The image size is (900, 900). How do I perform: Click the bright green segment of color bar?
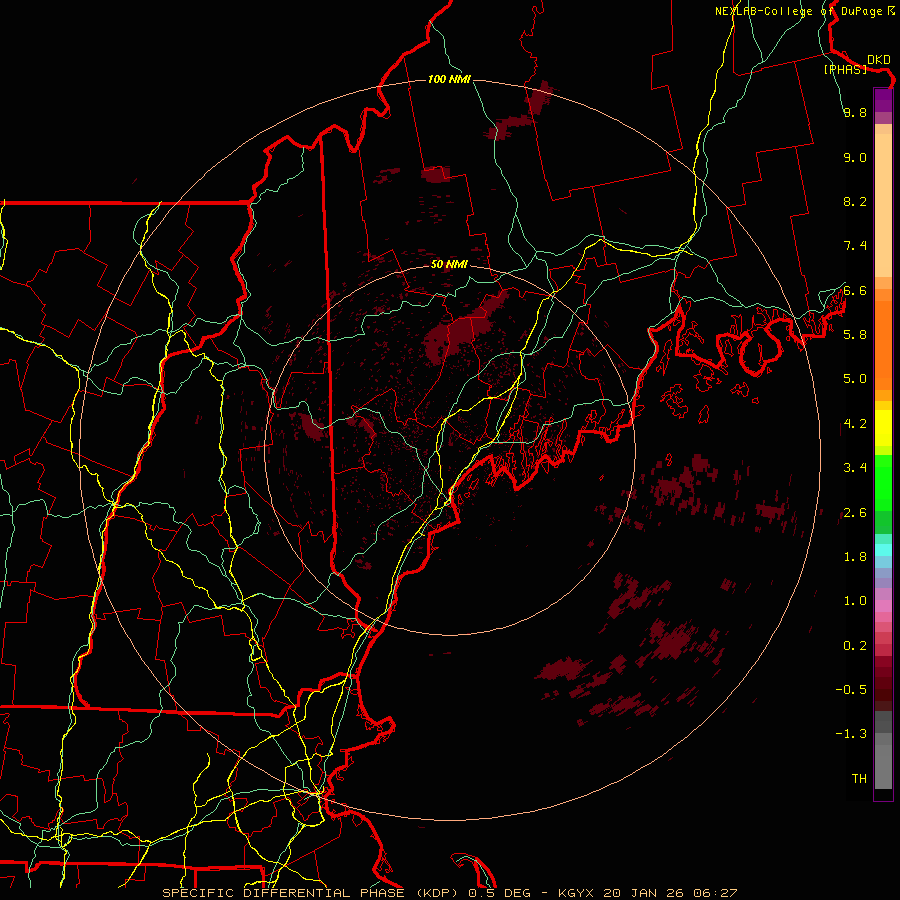(x=883, y=482)
